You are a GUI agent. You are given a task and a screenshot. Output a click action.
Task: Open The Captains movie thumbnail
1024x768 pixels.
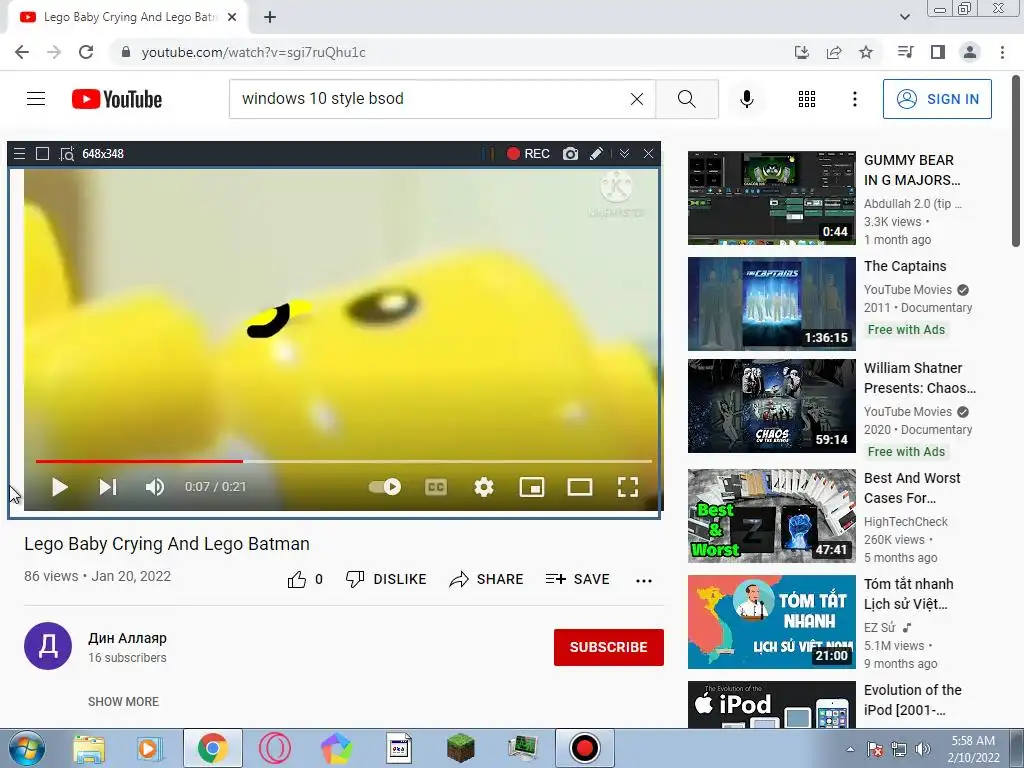771,304
